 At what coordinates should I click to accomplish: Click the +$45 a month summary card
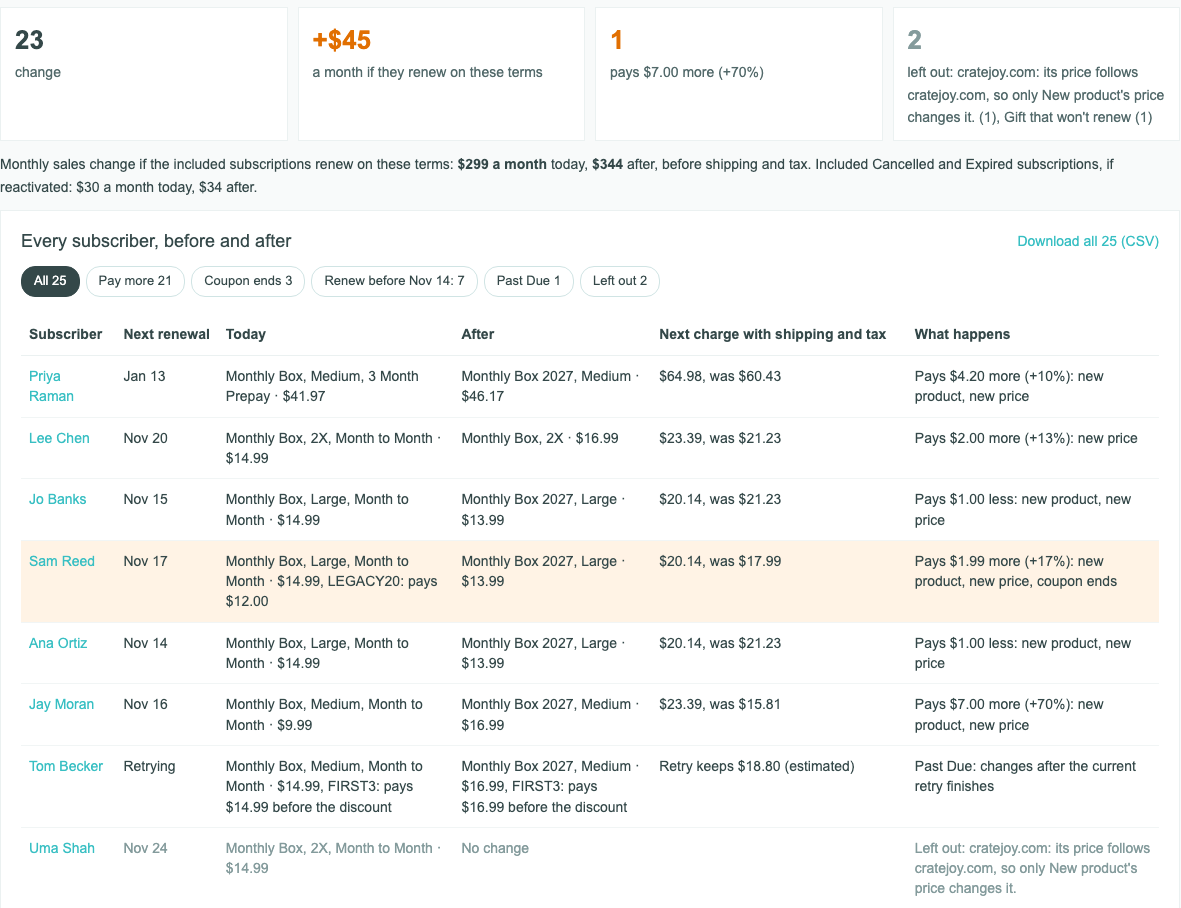[x=441, y=74]
